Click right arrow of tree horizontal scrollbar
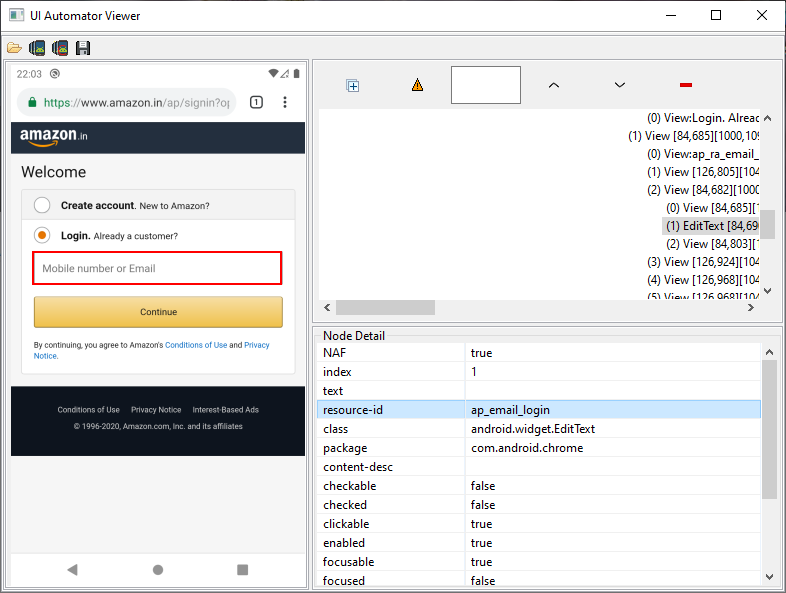The image size is (786, 593). pos(750,307)
